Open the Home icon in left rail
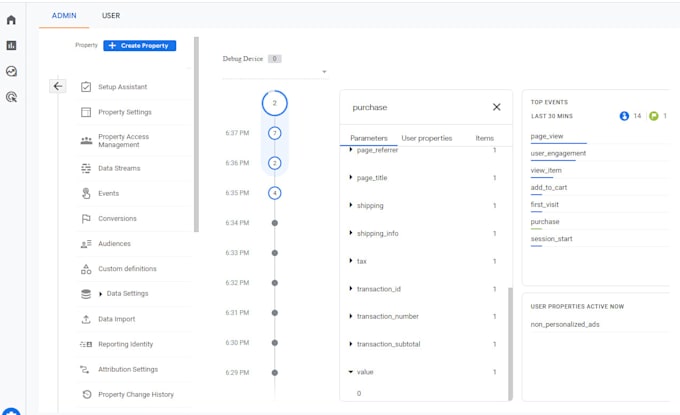Image resolution: width=680 pixels, height=415 pixels. [11, 20]
